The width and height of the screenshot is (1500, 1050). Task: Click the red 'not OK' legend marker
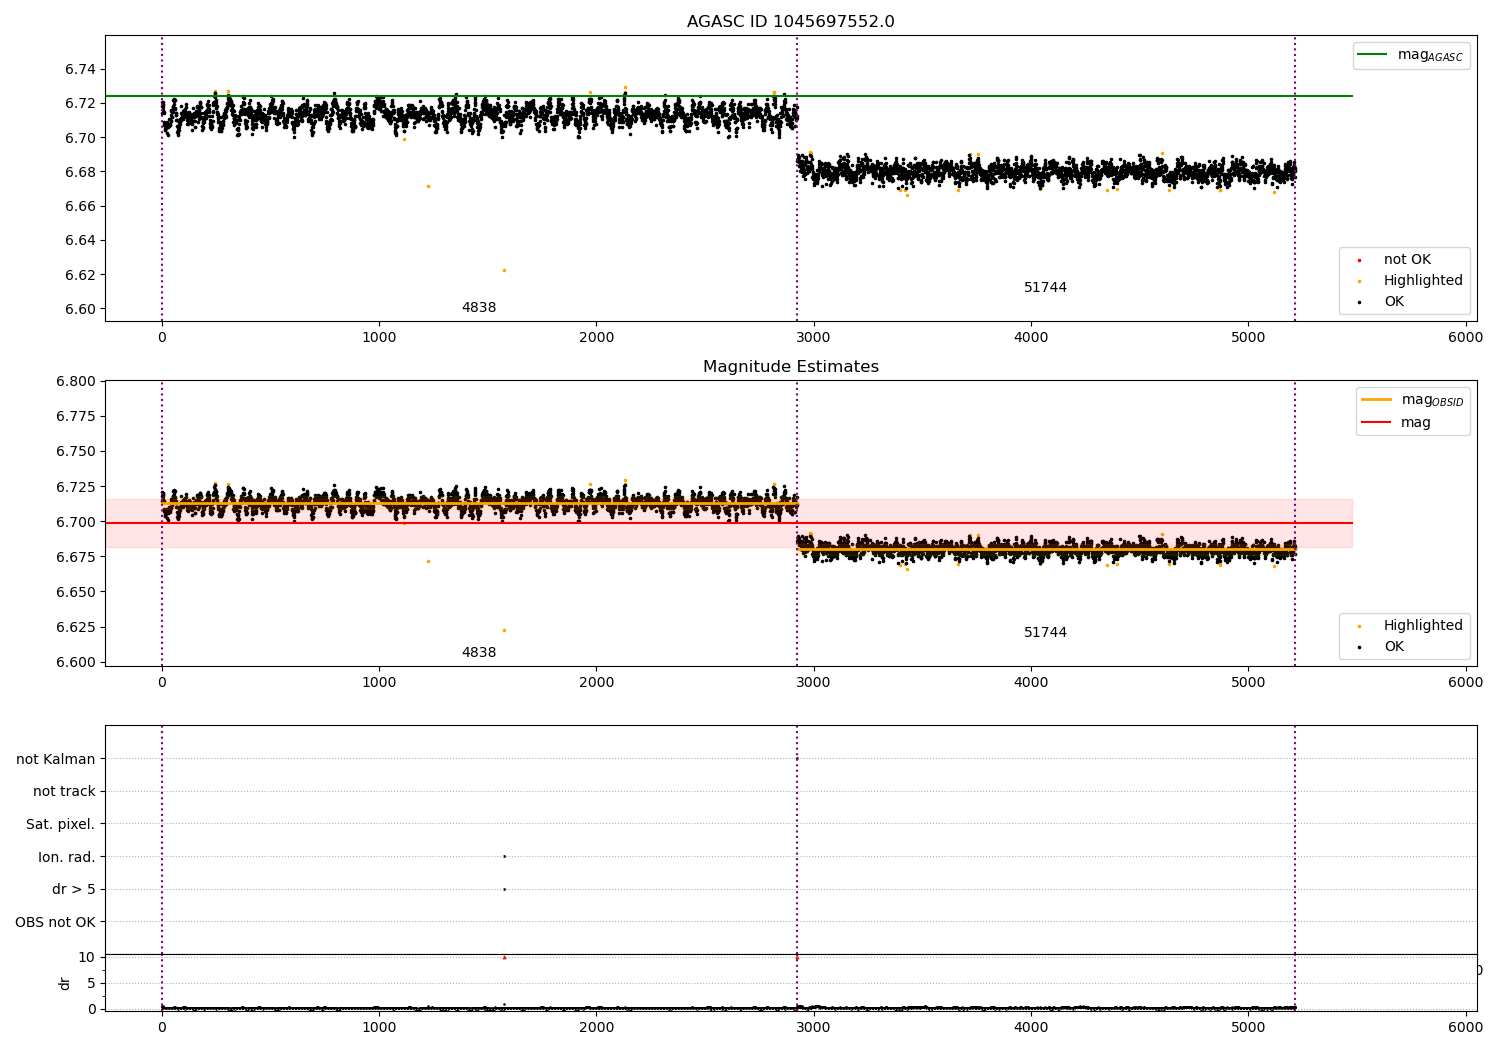click(x=1359, y=260)
